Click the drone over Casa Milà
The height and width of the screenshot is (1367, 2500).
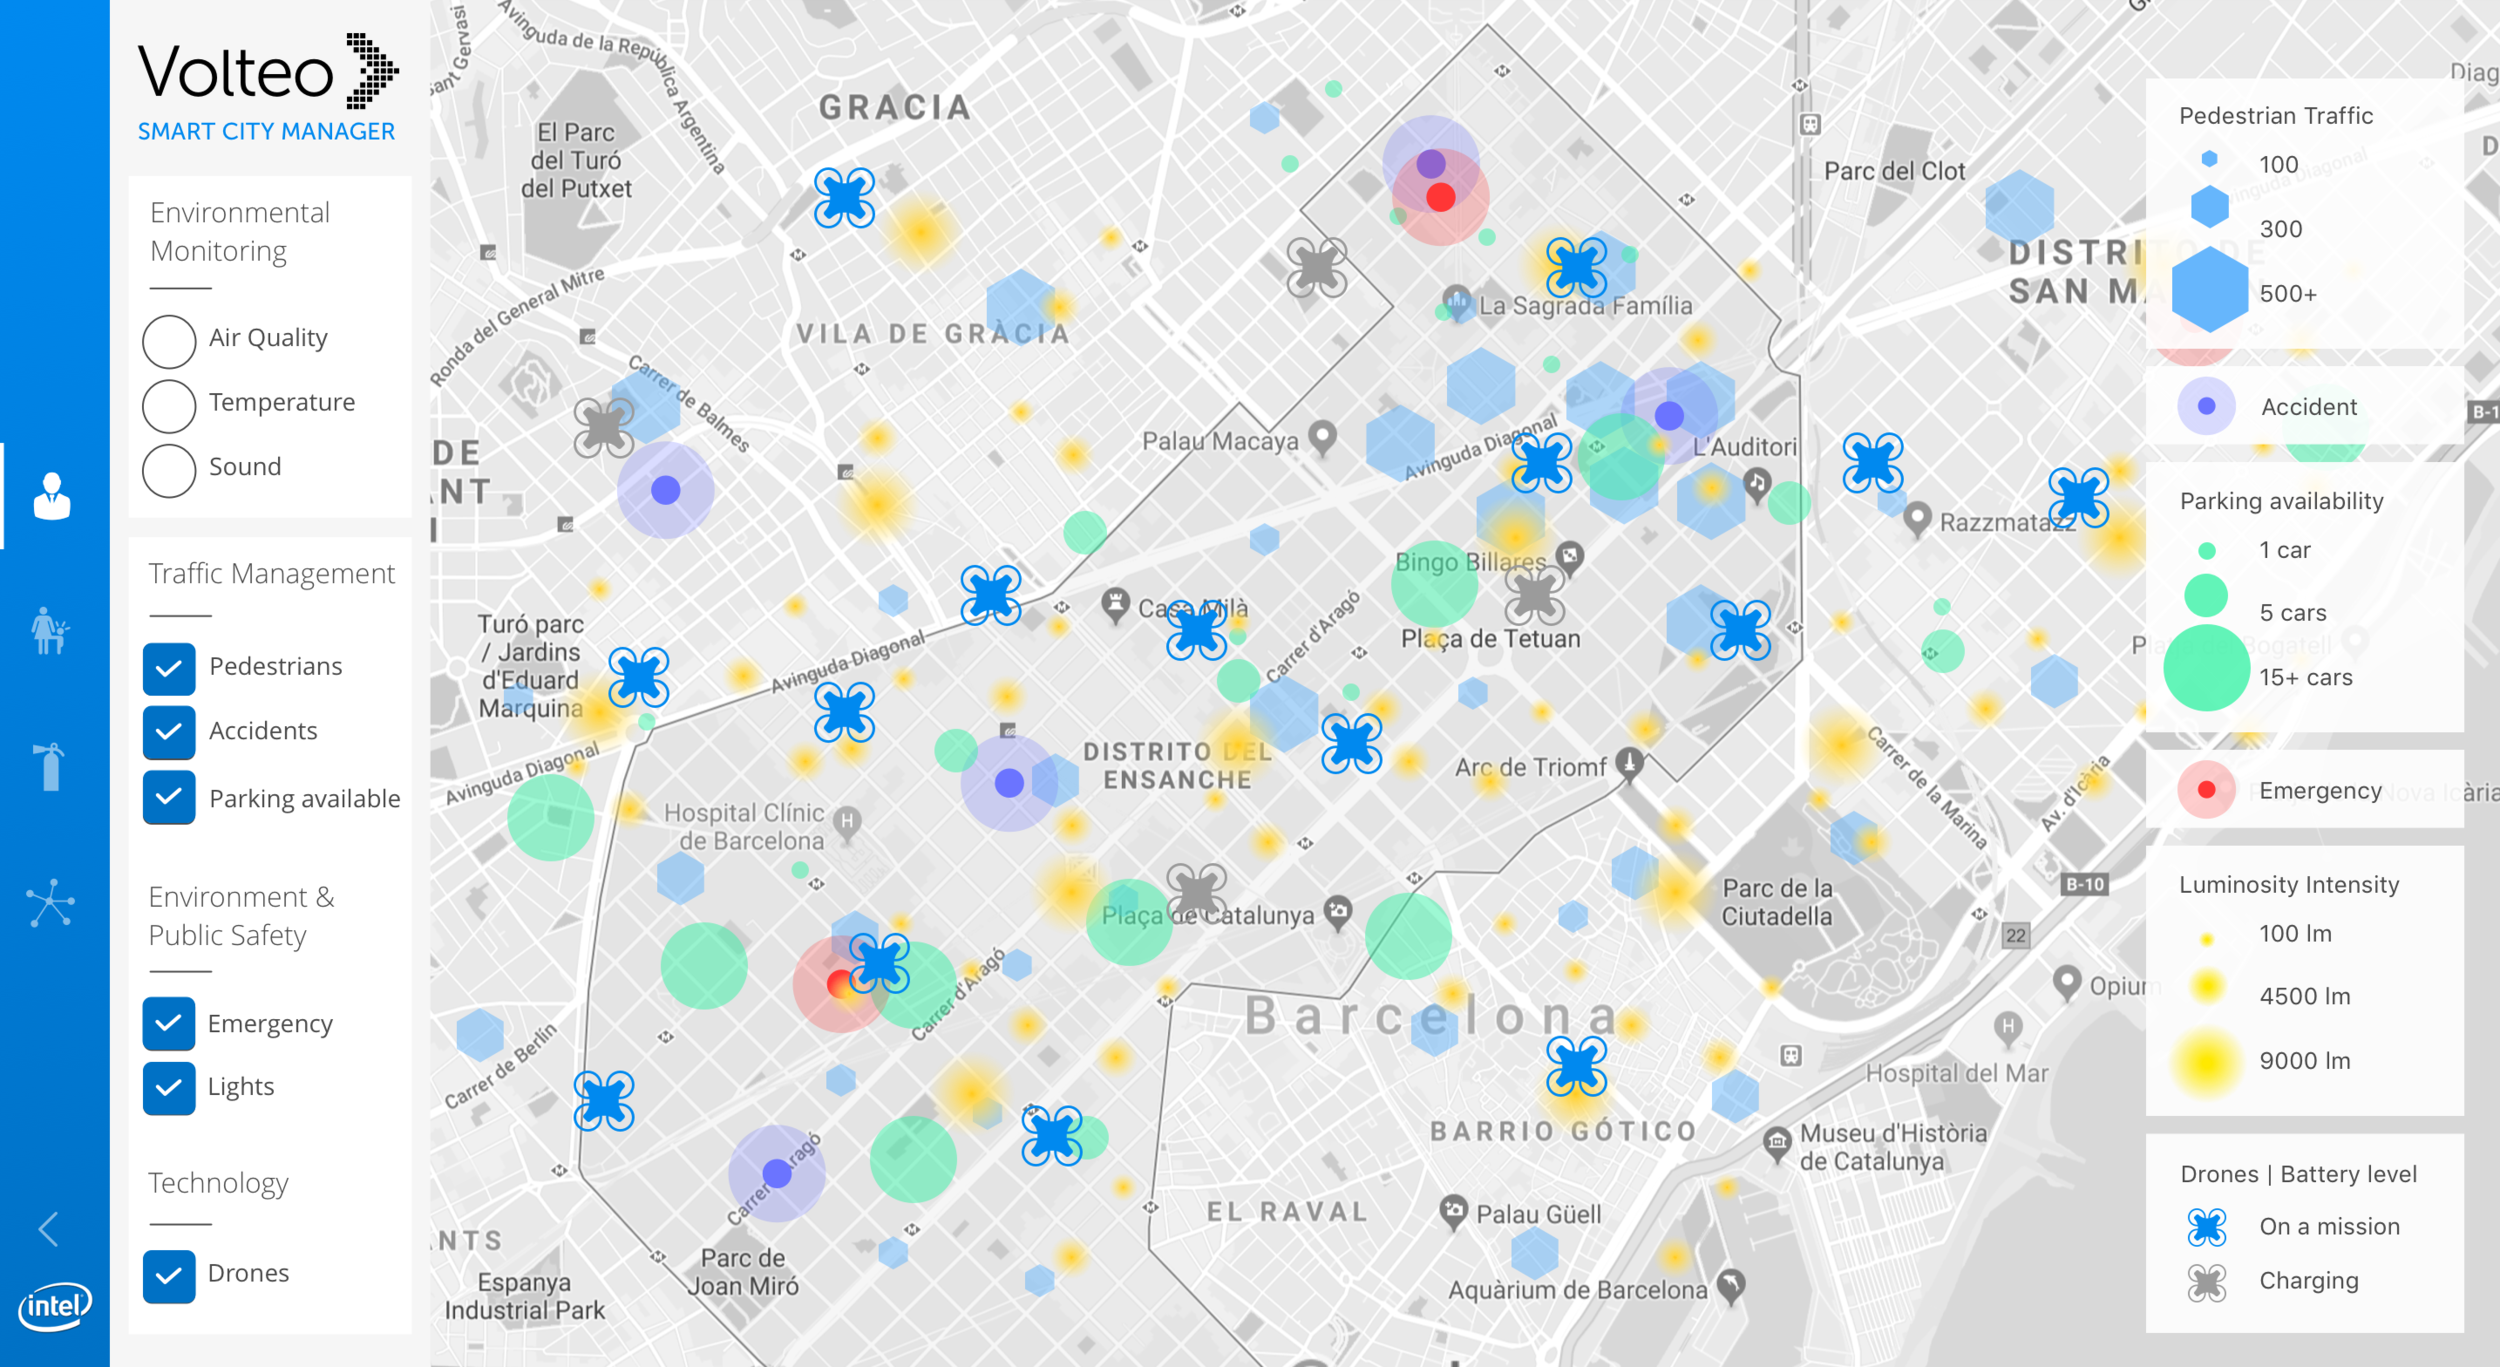[x=1197, y=630]
